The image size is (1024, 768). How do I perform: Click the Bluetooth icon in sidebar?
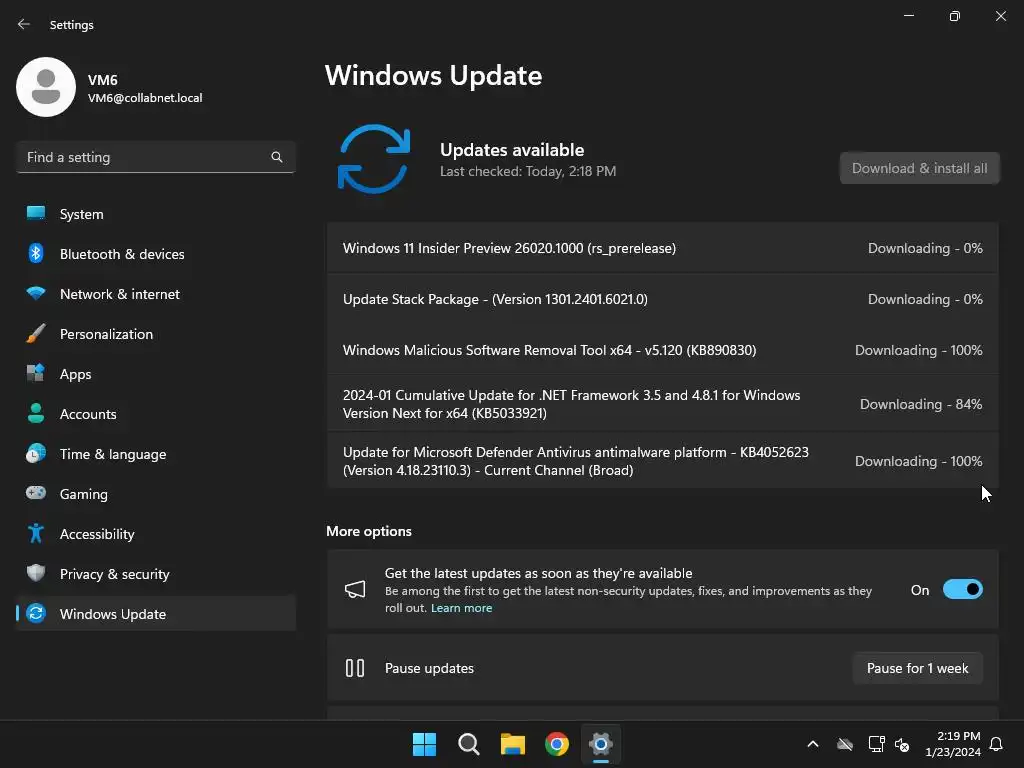(36, 253)
